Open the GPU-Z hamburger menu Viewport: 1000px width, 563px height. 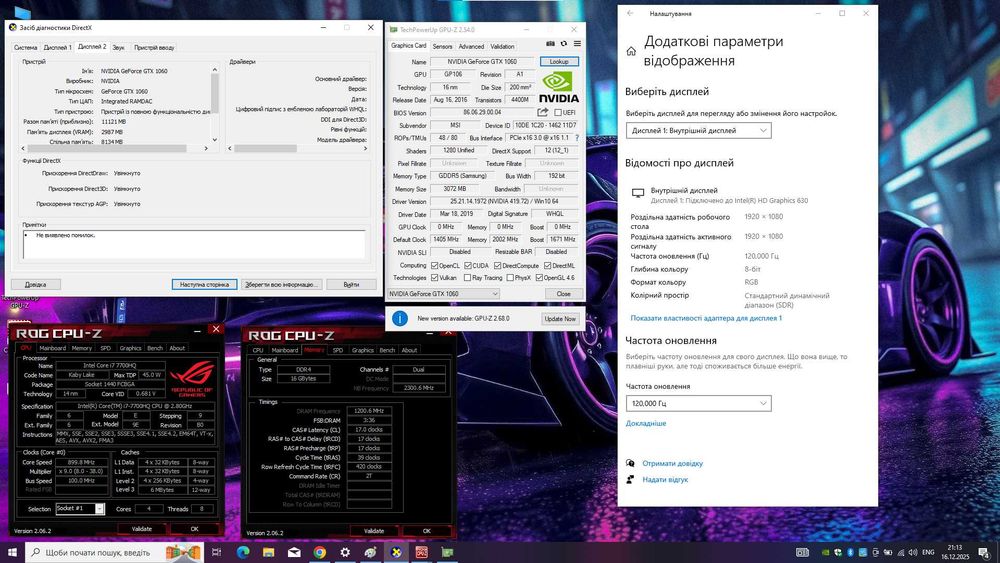(577, 44)
